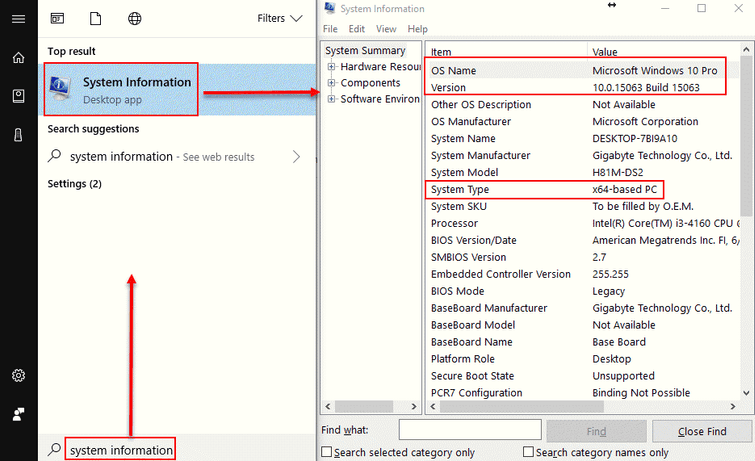755x461 pixels.
Task: Filter search results by apps icon
Action: [x=57, y=18]
